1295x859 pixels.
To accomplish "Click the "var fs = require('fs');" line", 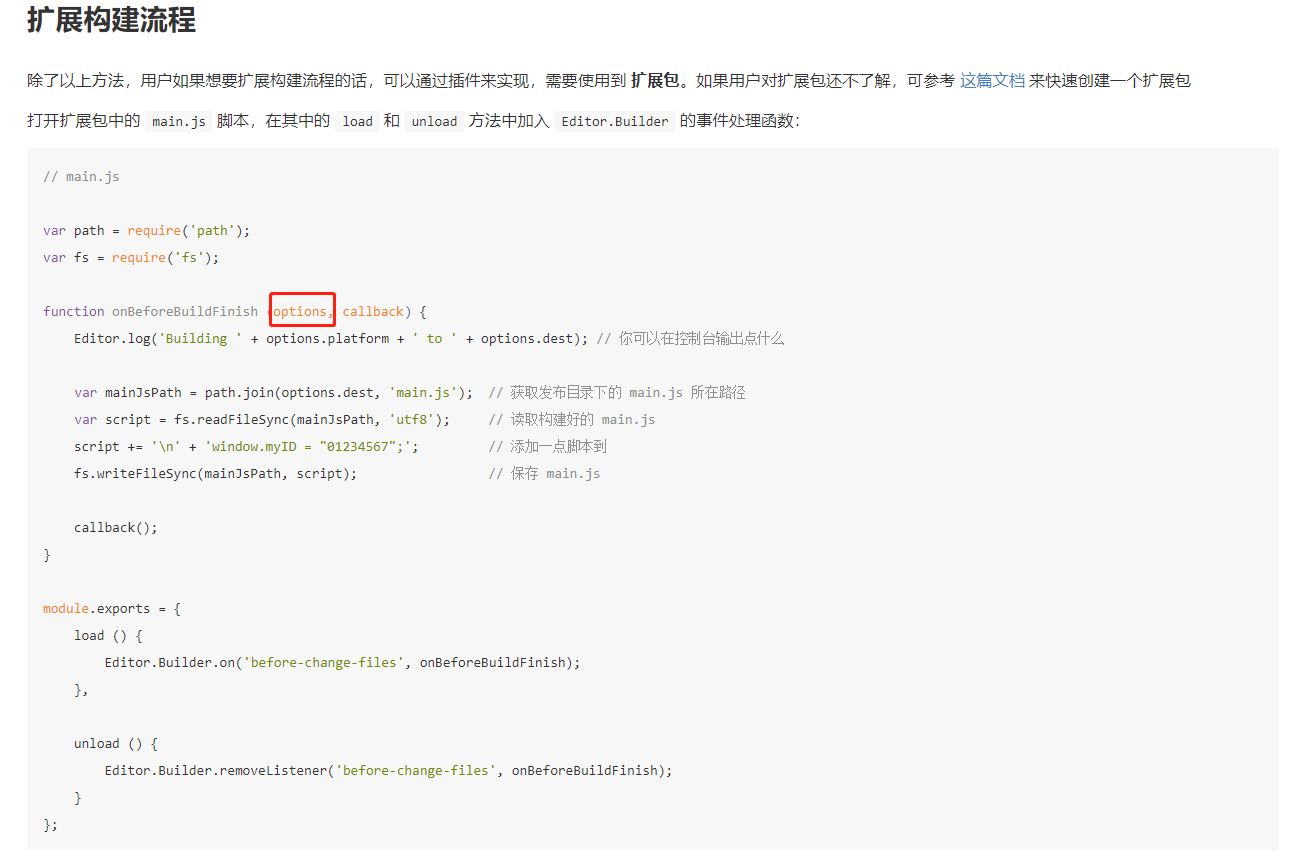I will (x=131, y=258).
